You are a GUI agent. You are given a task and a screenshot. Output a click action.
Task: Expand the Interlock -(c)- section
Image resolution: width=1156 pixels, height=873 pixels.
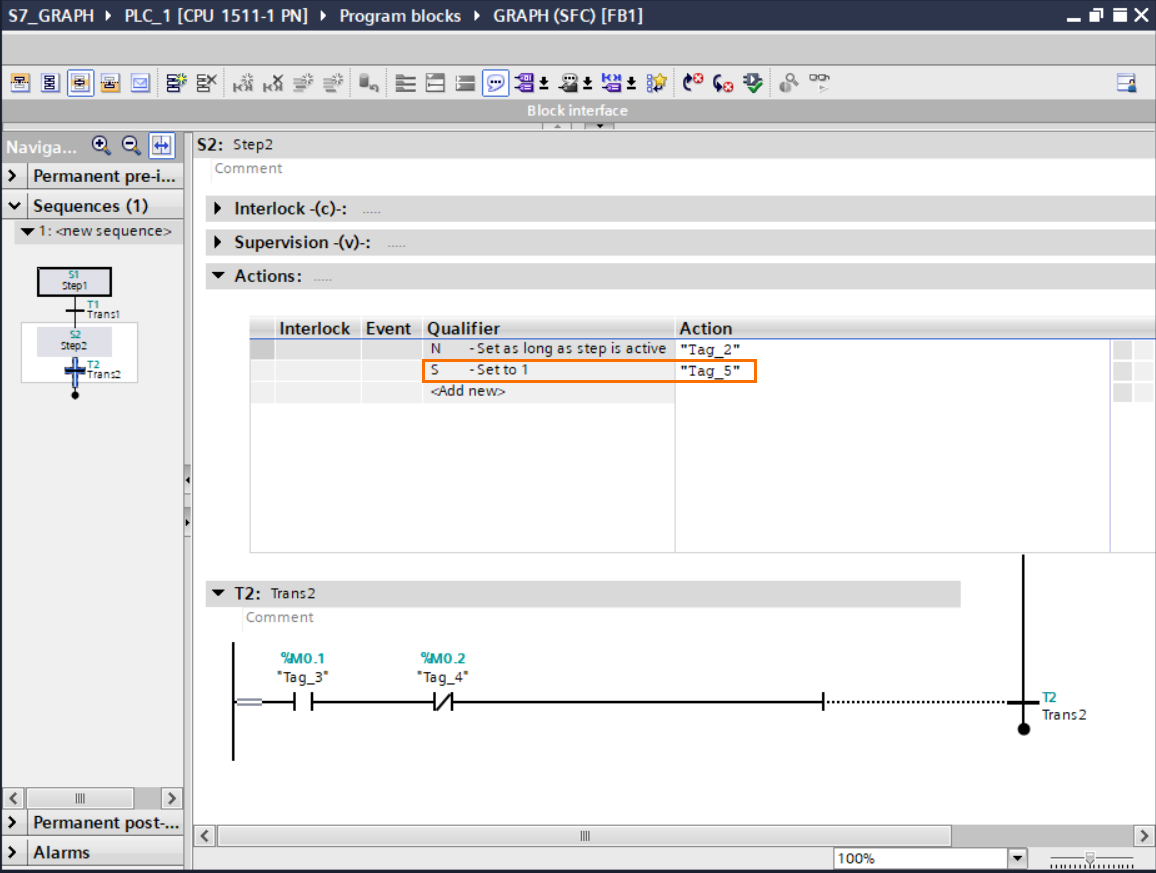tap(217, 209)
